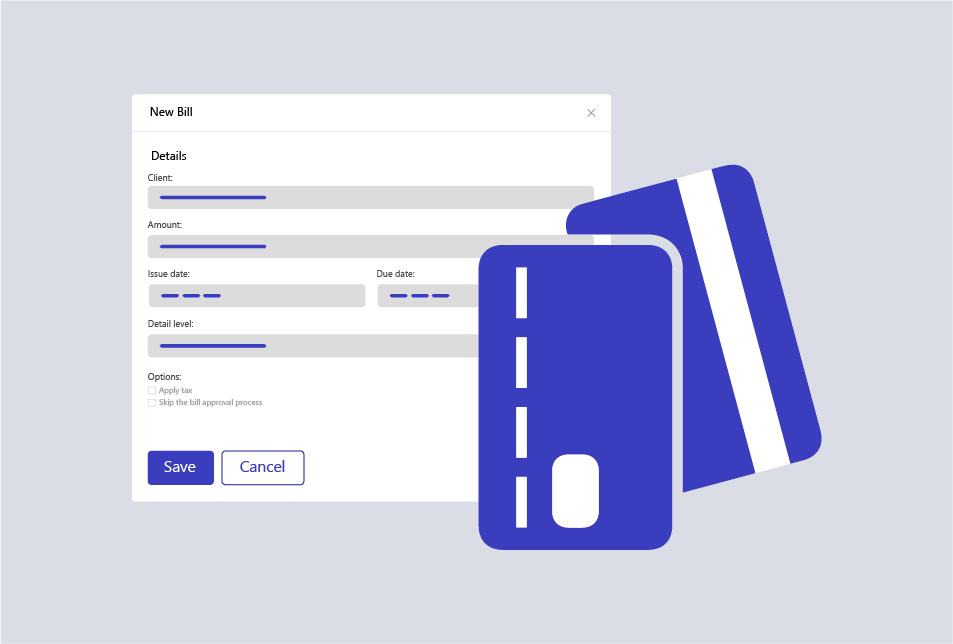Enable the Apply tax checkbox
The width and height of the screenshot is (953, 644).
click(152, 391)
